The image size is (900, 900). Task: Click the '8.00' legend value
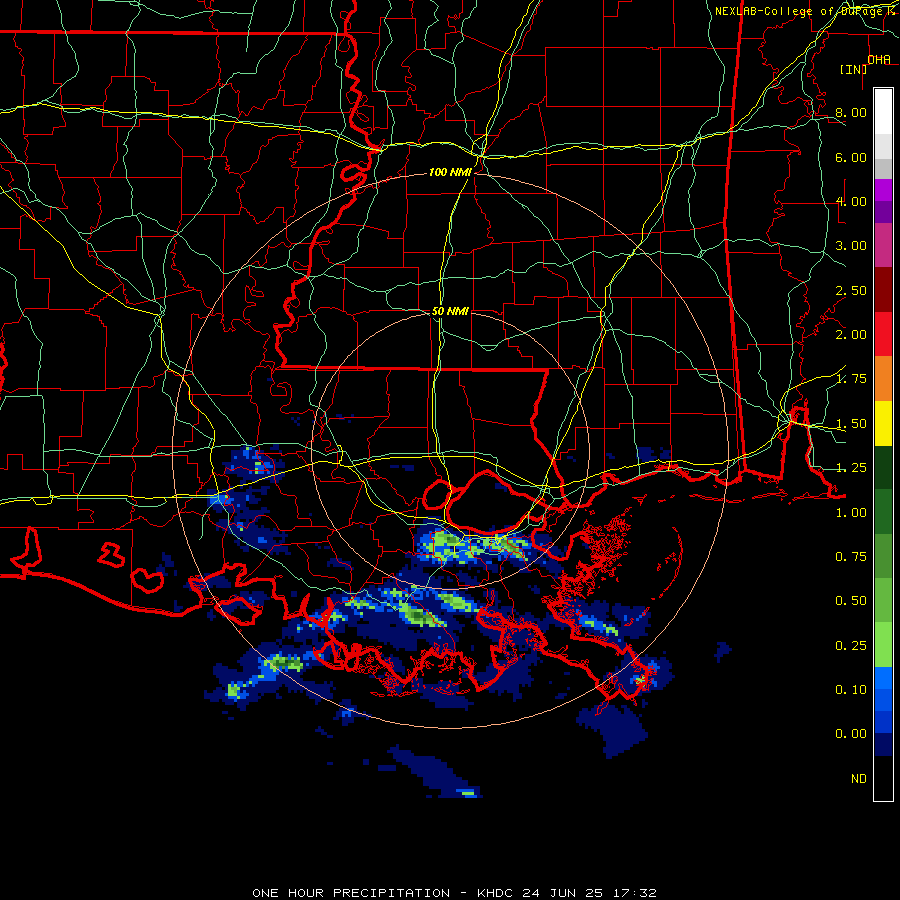pyautogui.click(x=851, y=112)
